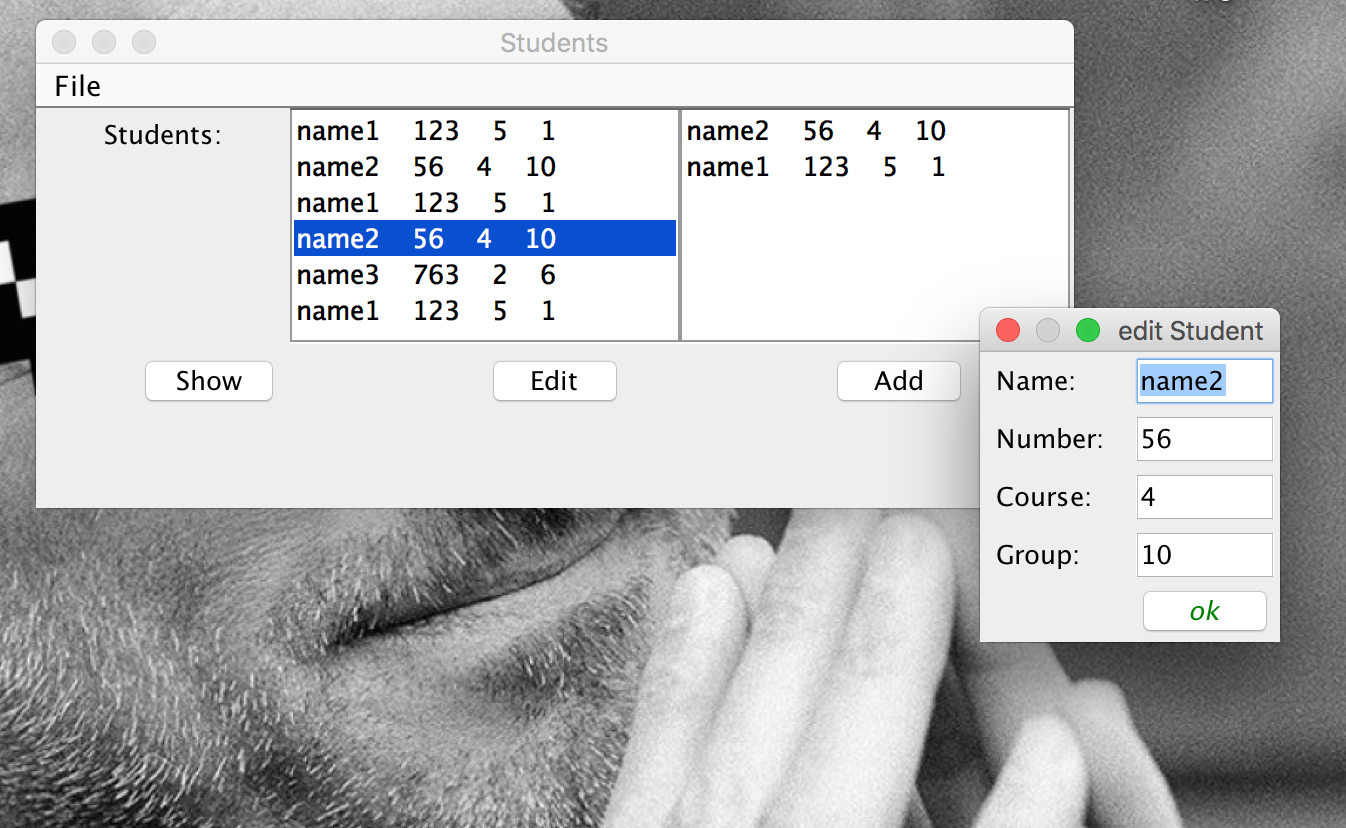Click the Group: label in edit dialog
Screen dimensions: 1346x828
[x=1039, y=555]
